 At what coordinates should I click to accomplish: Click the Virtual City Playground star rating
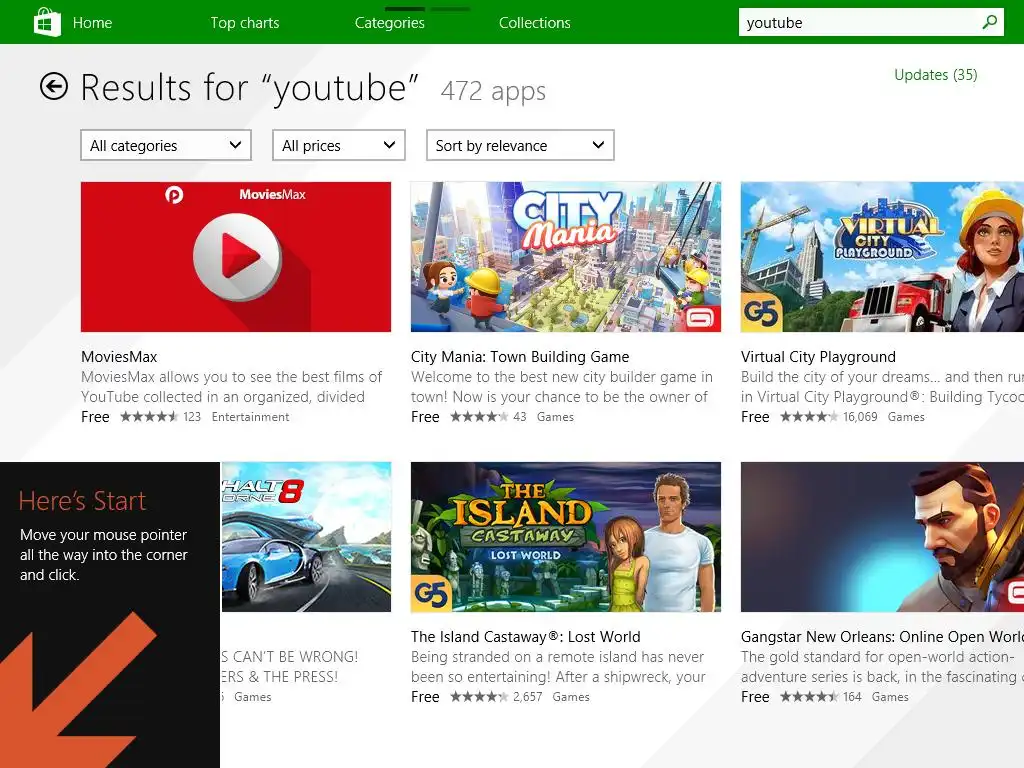[808, 417]
